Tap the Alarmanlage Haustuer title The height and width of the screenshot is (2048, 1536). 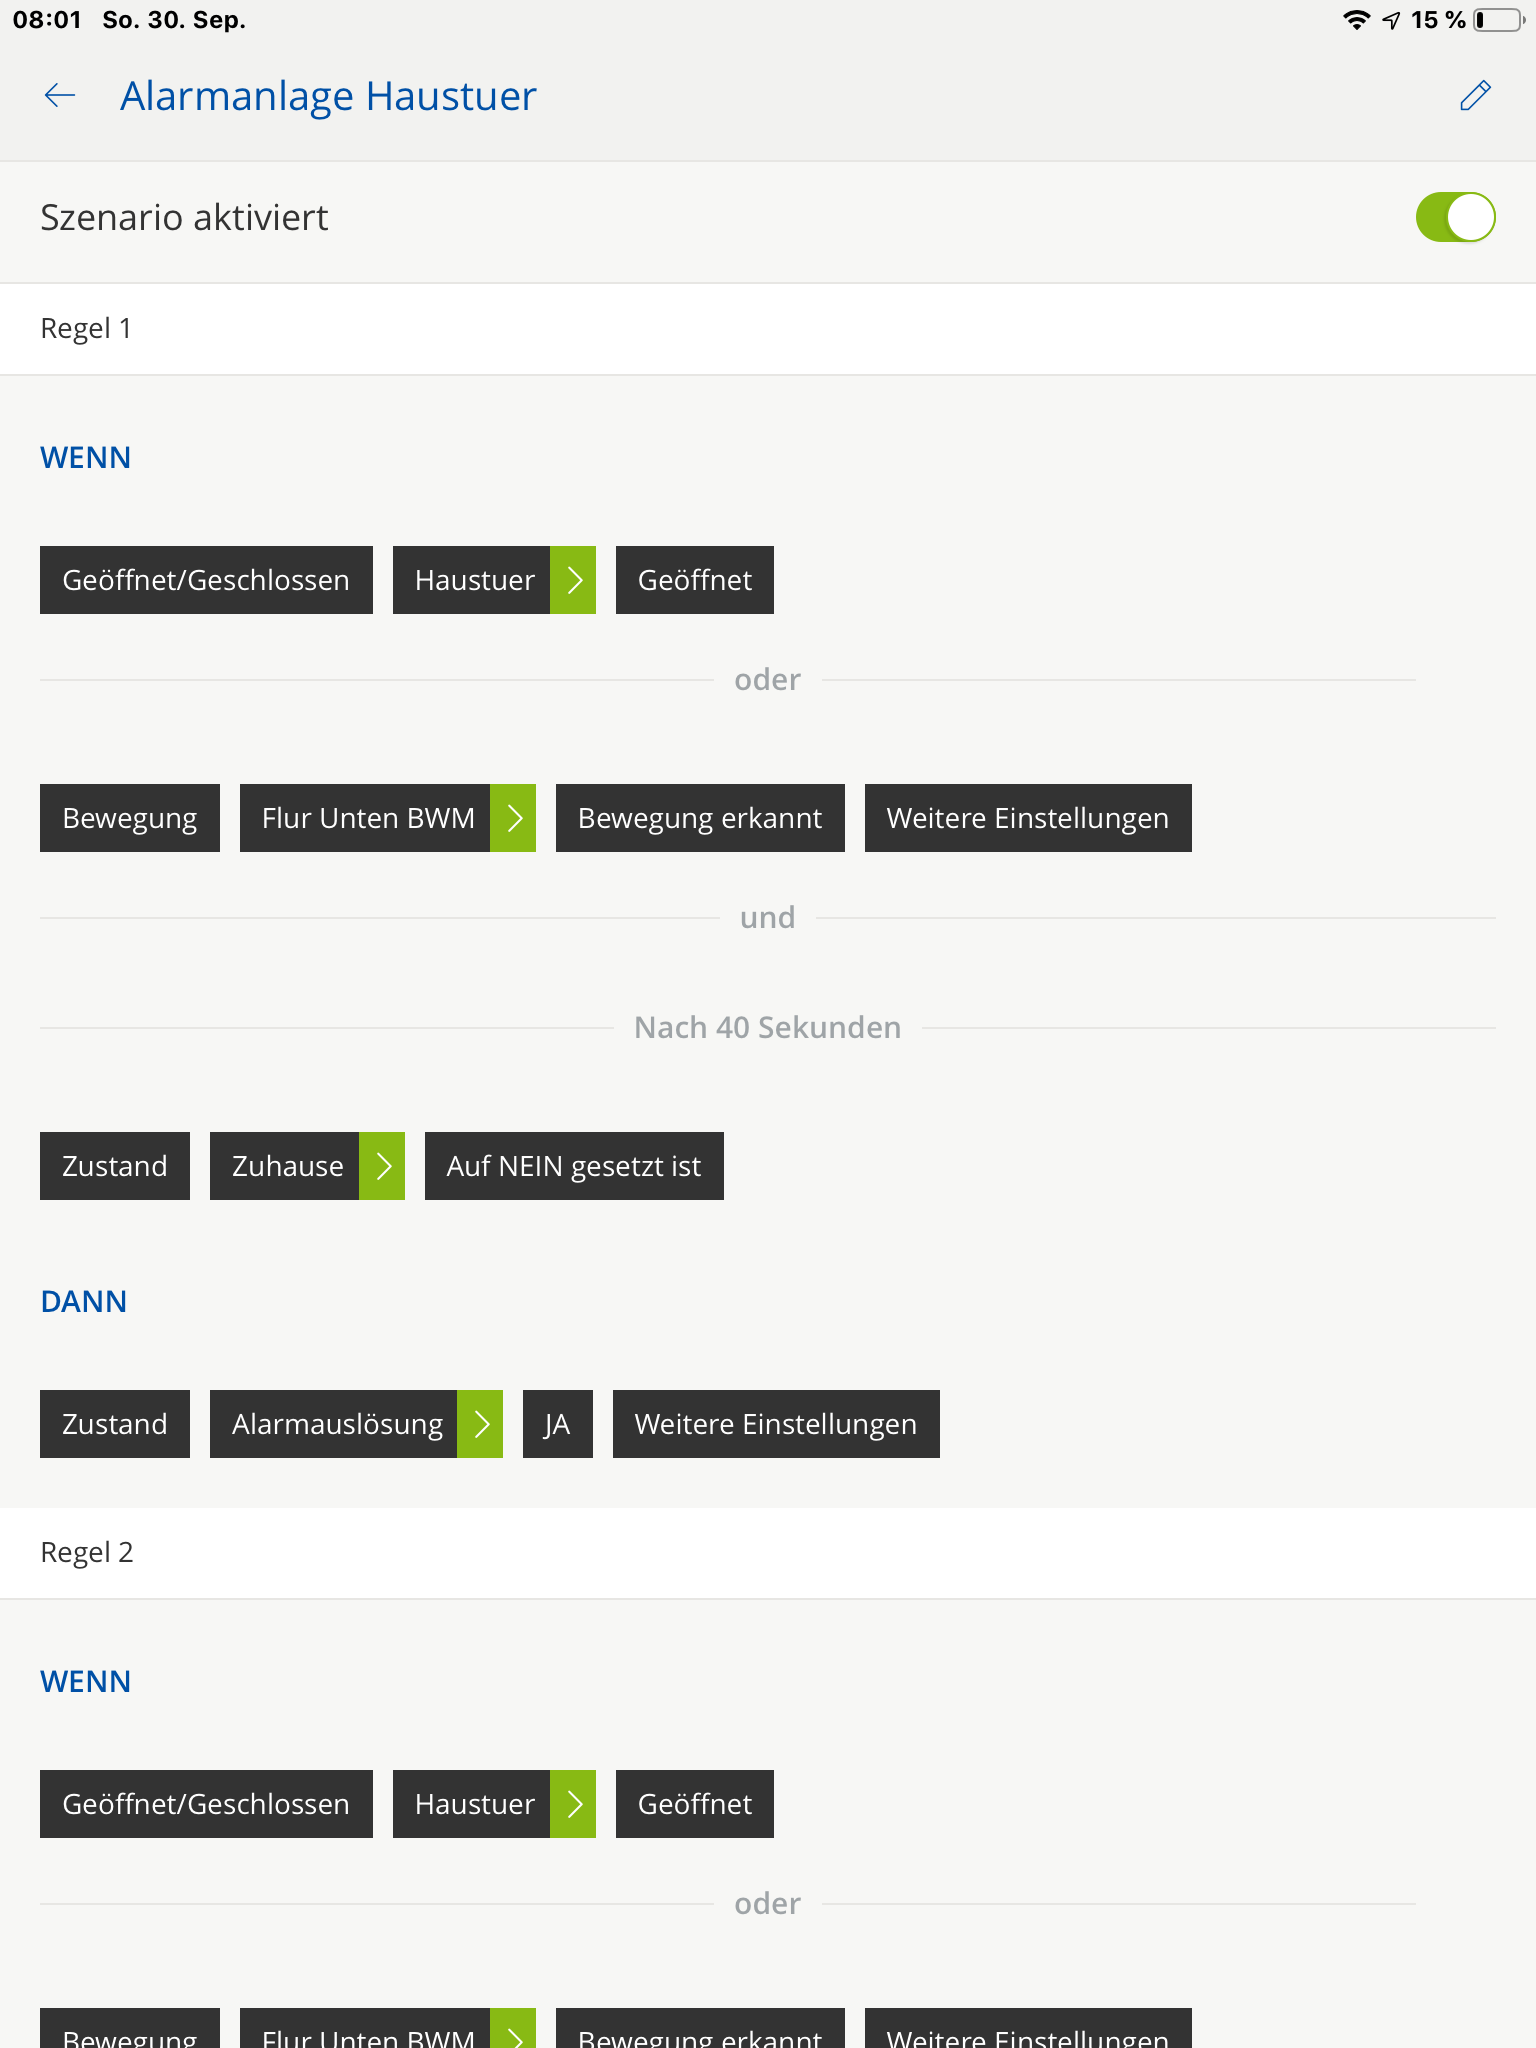[x=328, y=96]
